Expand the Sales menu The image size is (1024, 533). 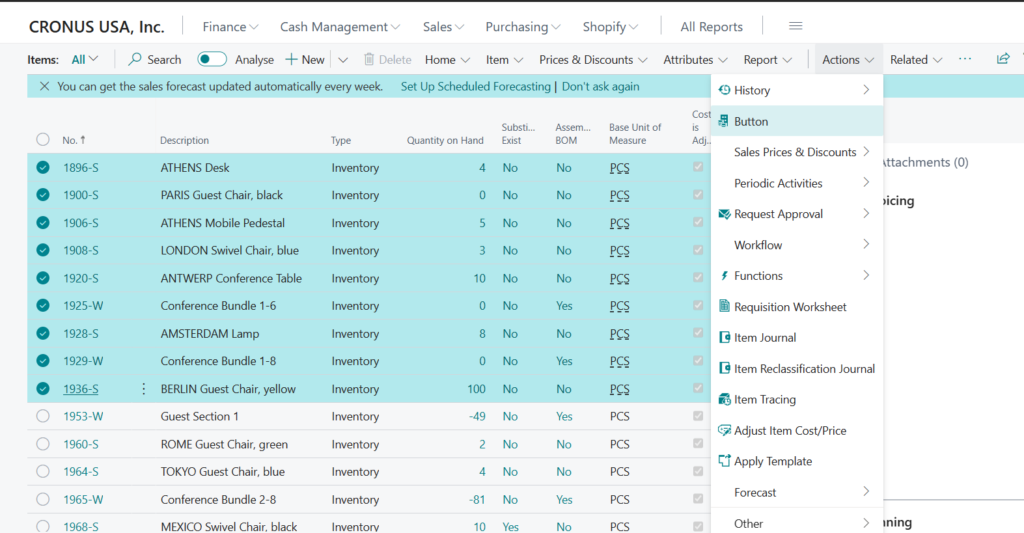(x=443, y=27)
